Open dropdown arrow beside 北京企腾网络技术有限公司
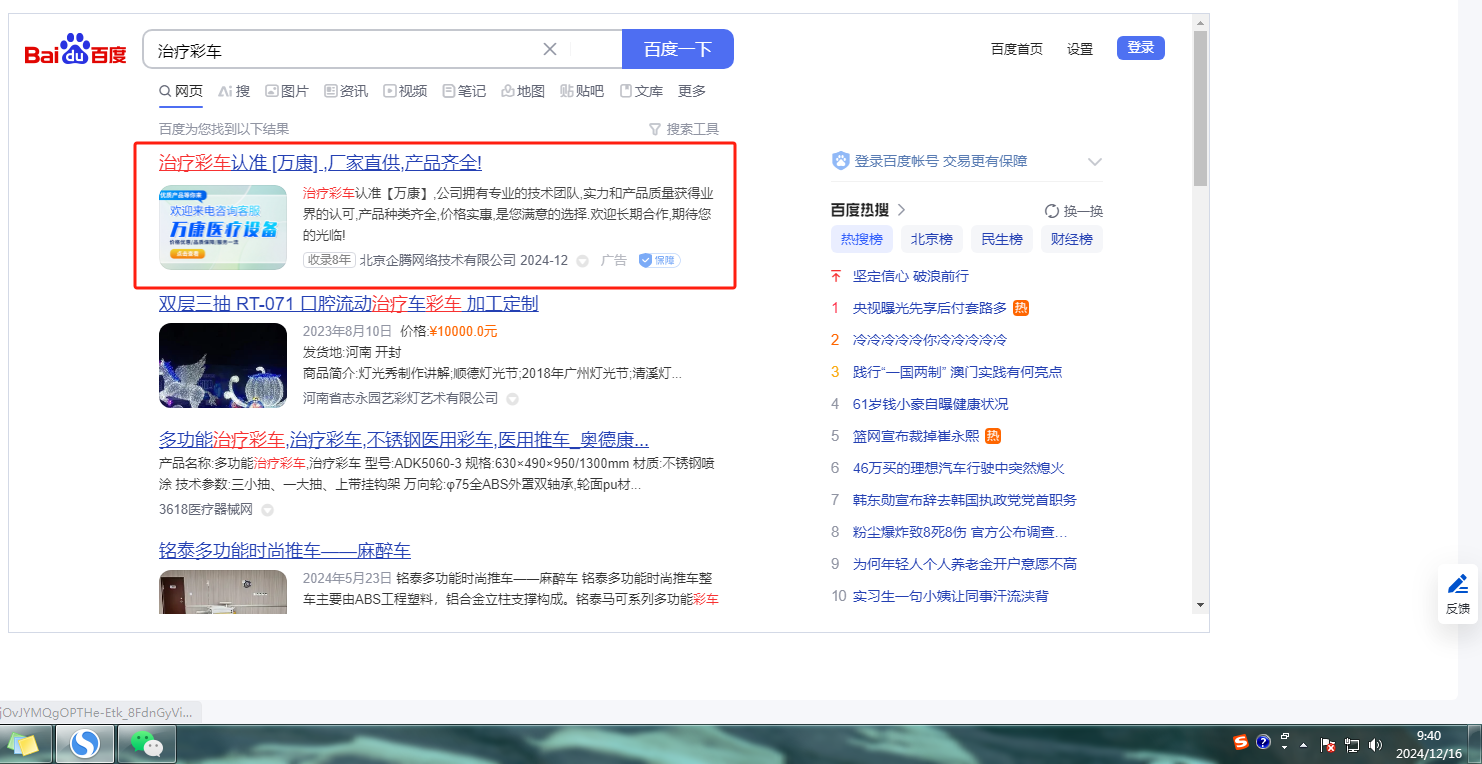 pos(582,261)
